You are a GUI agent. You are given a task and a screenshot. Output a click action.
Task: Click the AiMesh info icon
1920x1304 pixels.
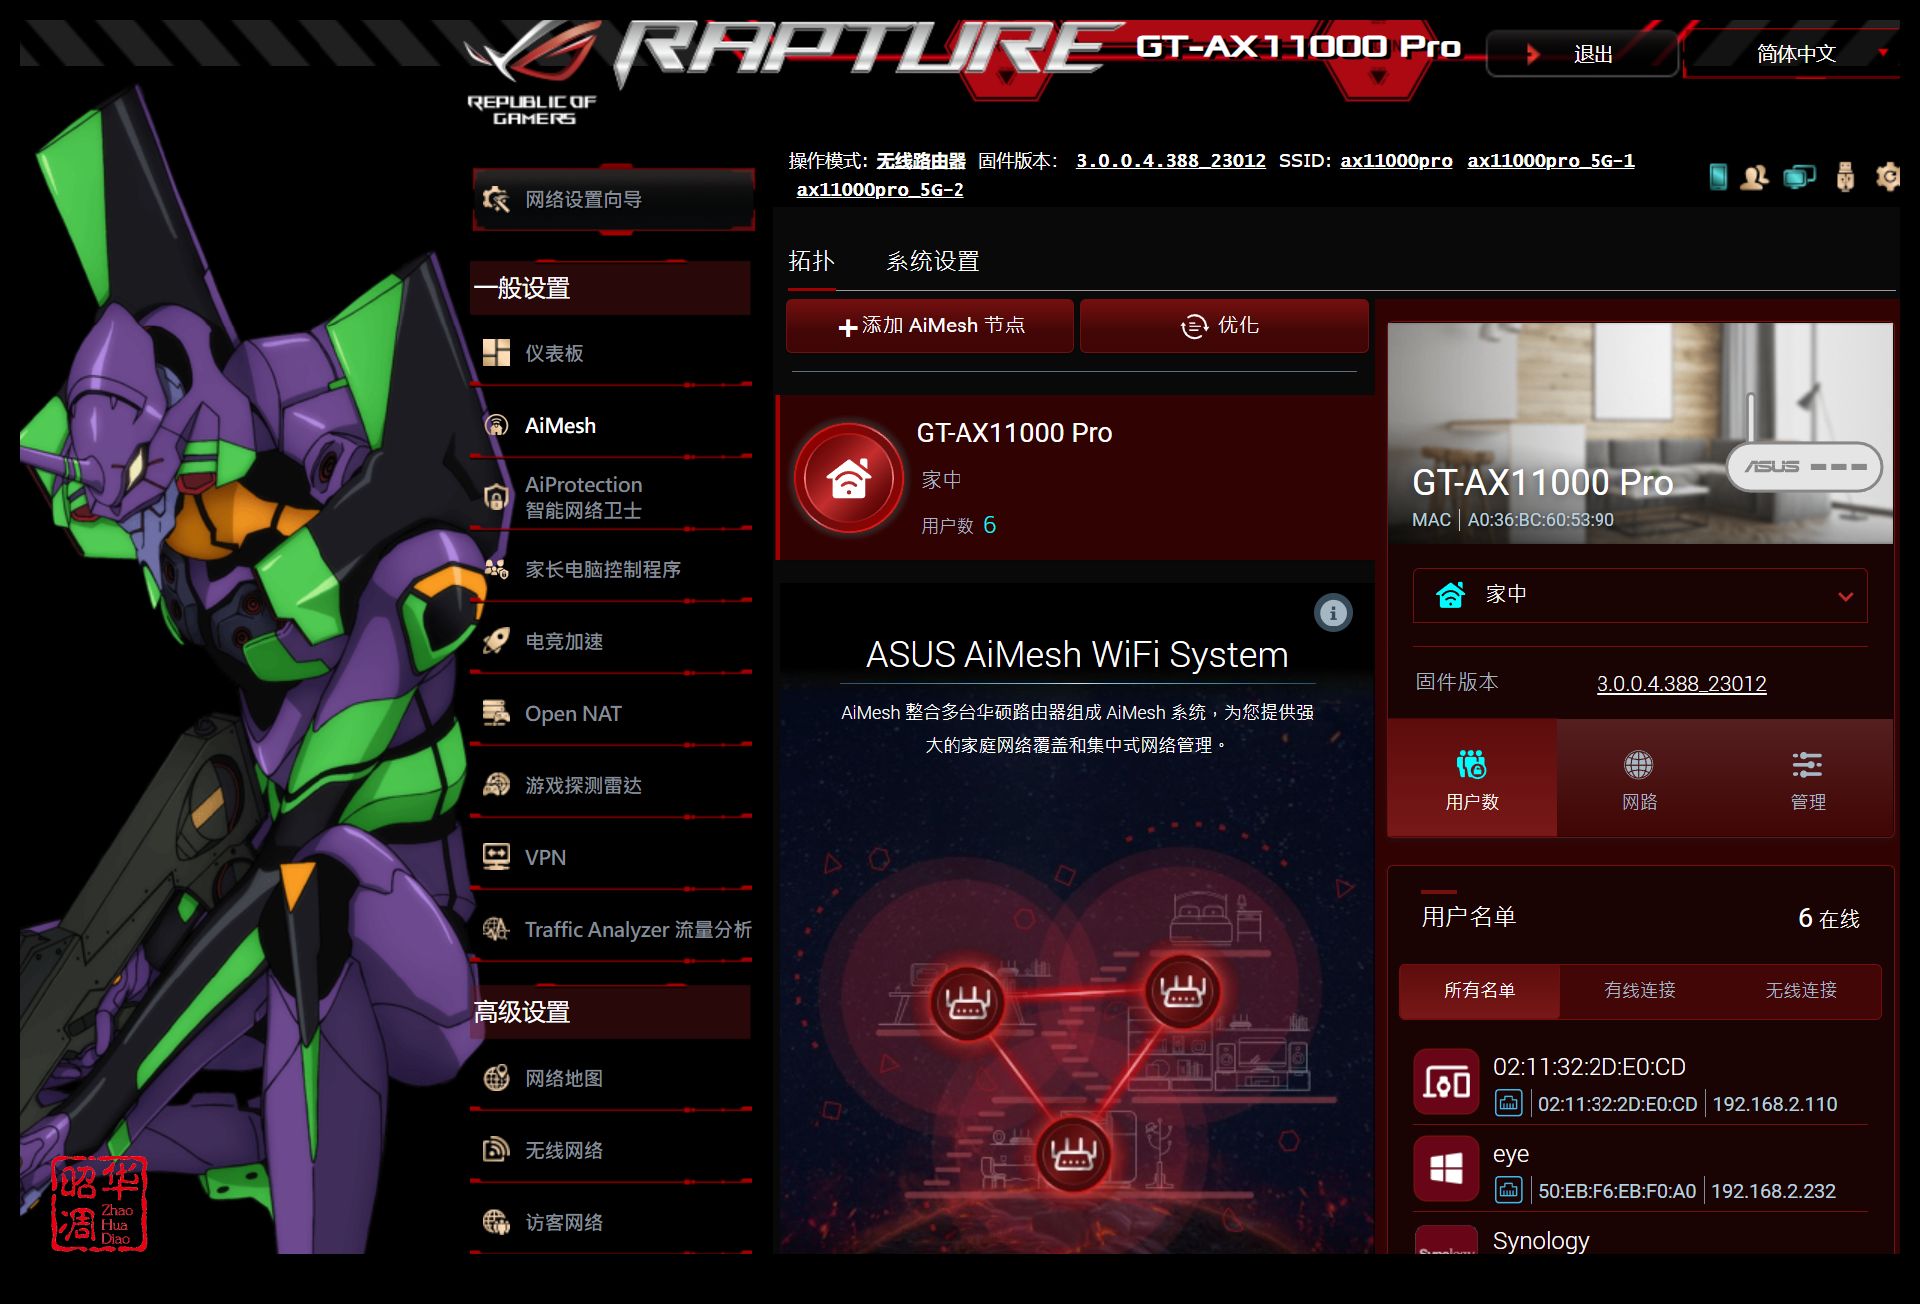point(1333,613)
